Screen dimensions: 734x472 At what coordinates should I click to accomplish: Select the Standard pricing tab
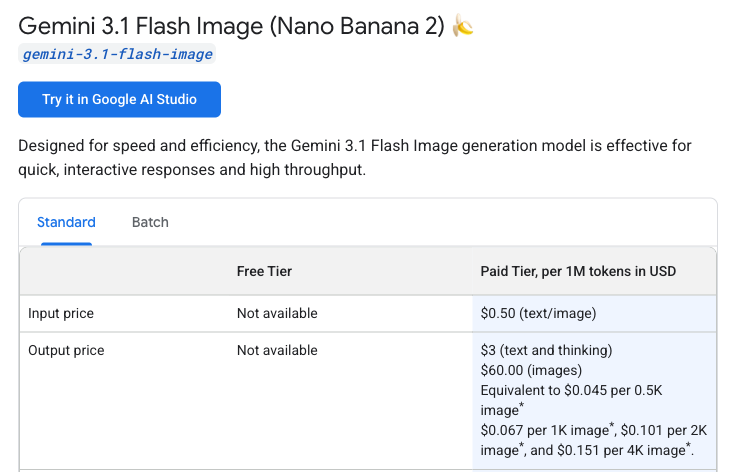[x=66, y=222]
